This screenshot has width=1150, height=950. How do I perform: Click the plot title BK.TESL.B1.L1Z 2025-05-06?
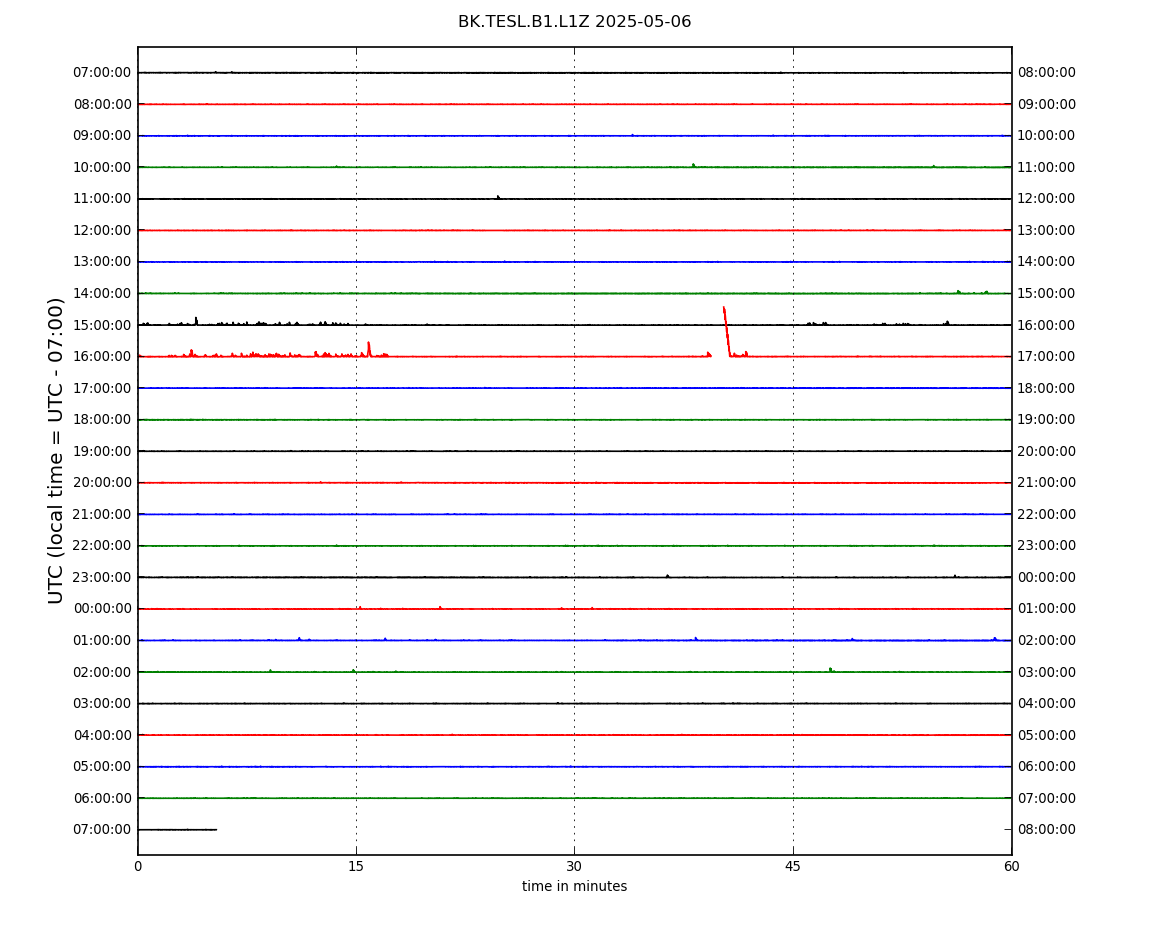pyautogui.click(x=574, y=22)
